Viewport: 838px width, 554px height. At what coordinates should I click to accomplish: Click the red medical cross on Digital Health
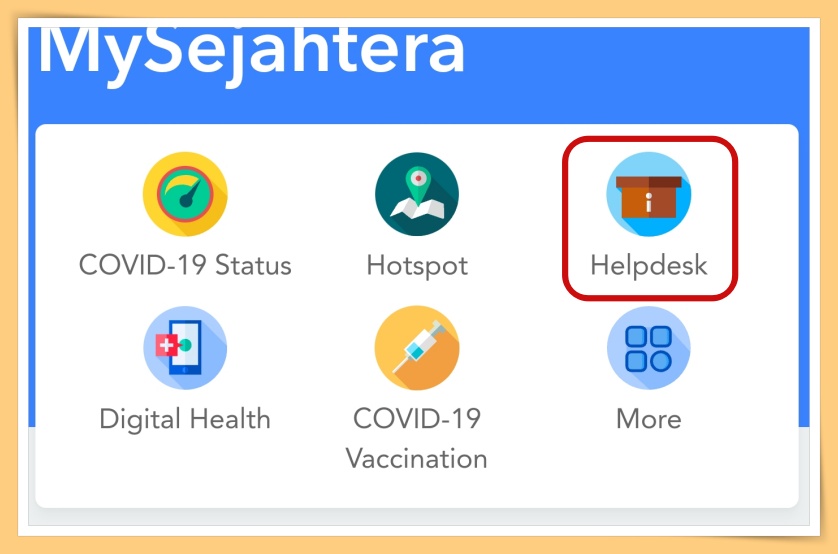tap(166, 345)
